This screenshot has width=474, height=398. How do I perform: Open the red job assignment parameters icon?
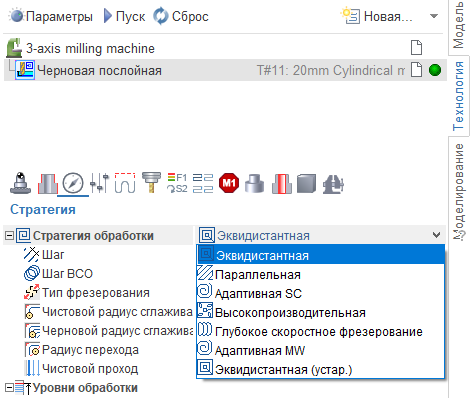point(47,183)
